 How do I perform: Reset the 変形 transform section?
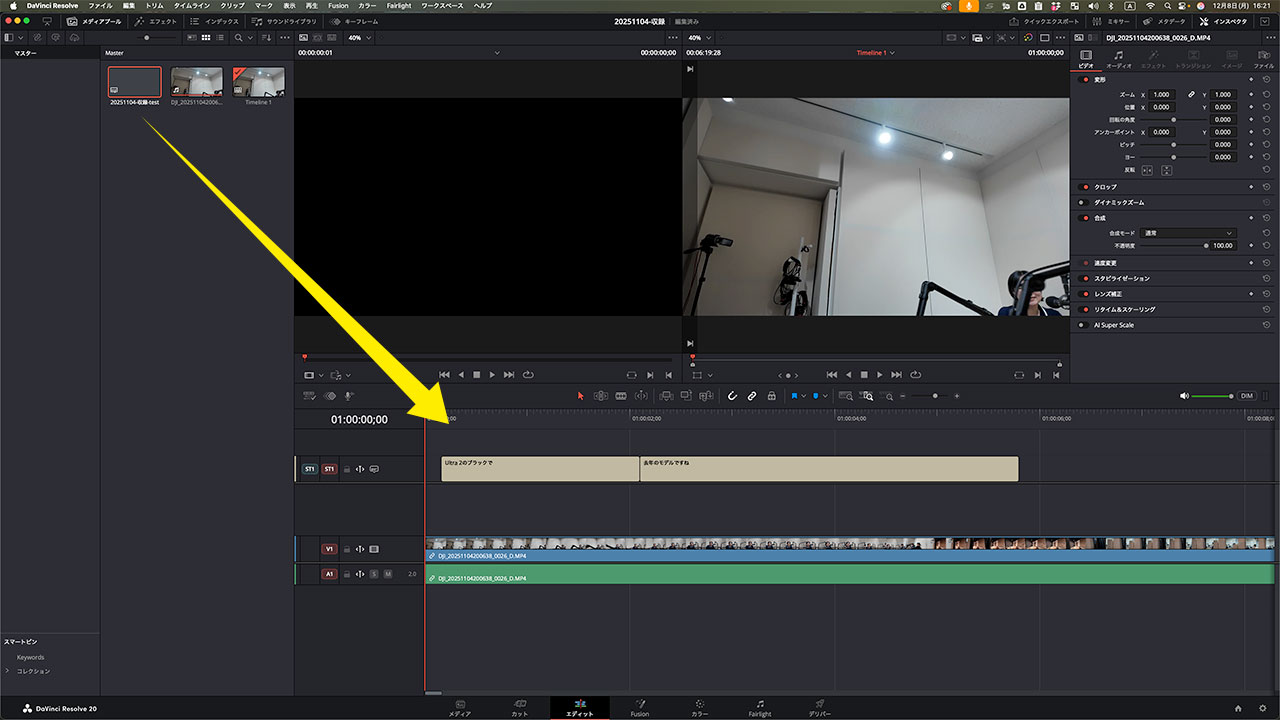pos(1266,79)
